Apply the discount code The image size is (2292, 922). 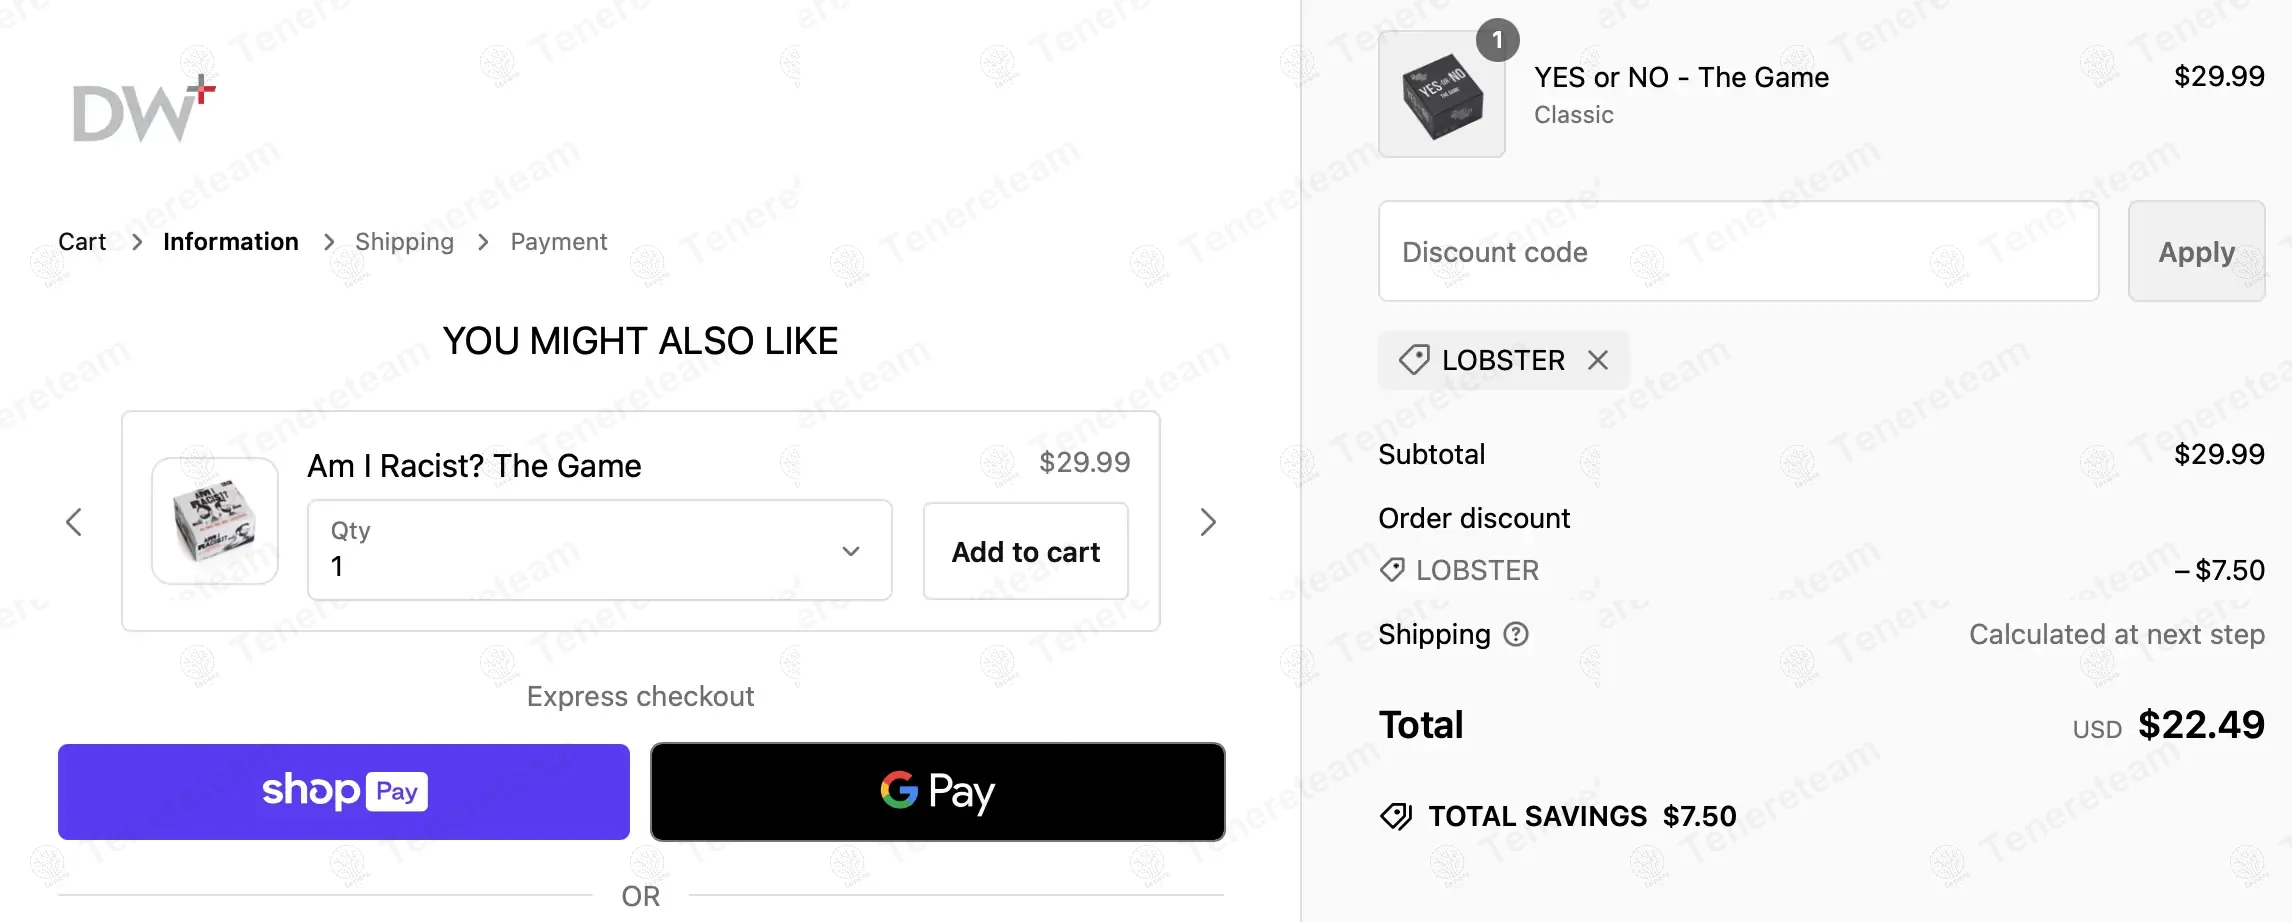2196,252
